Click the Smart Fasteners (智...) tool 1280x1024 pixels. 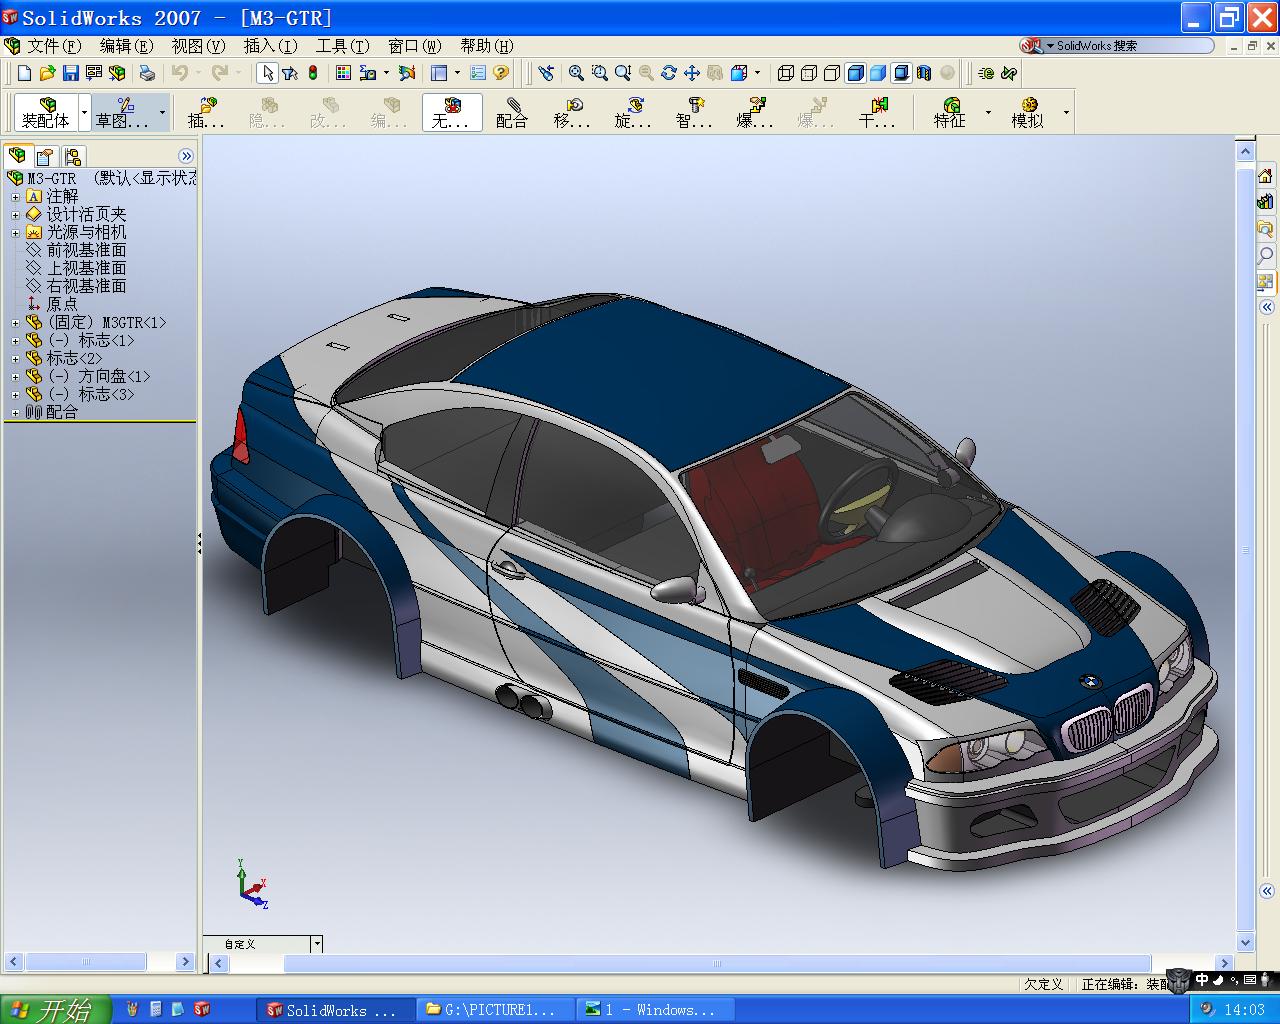(694, 112)
